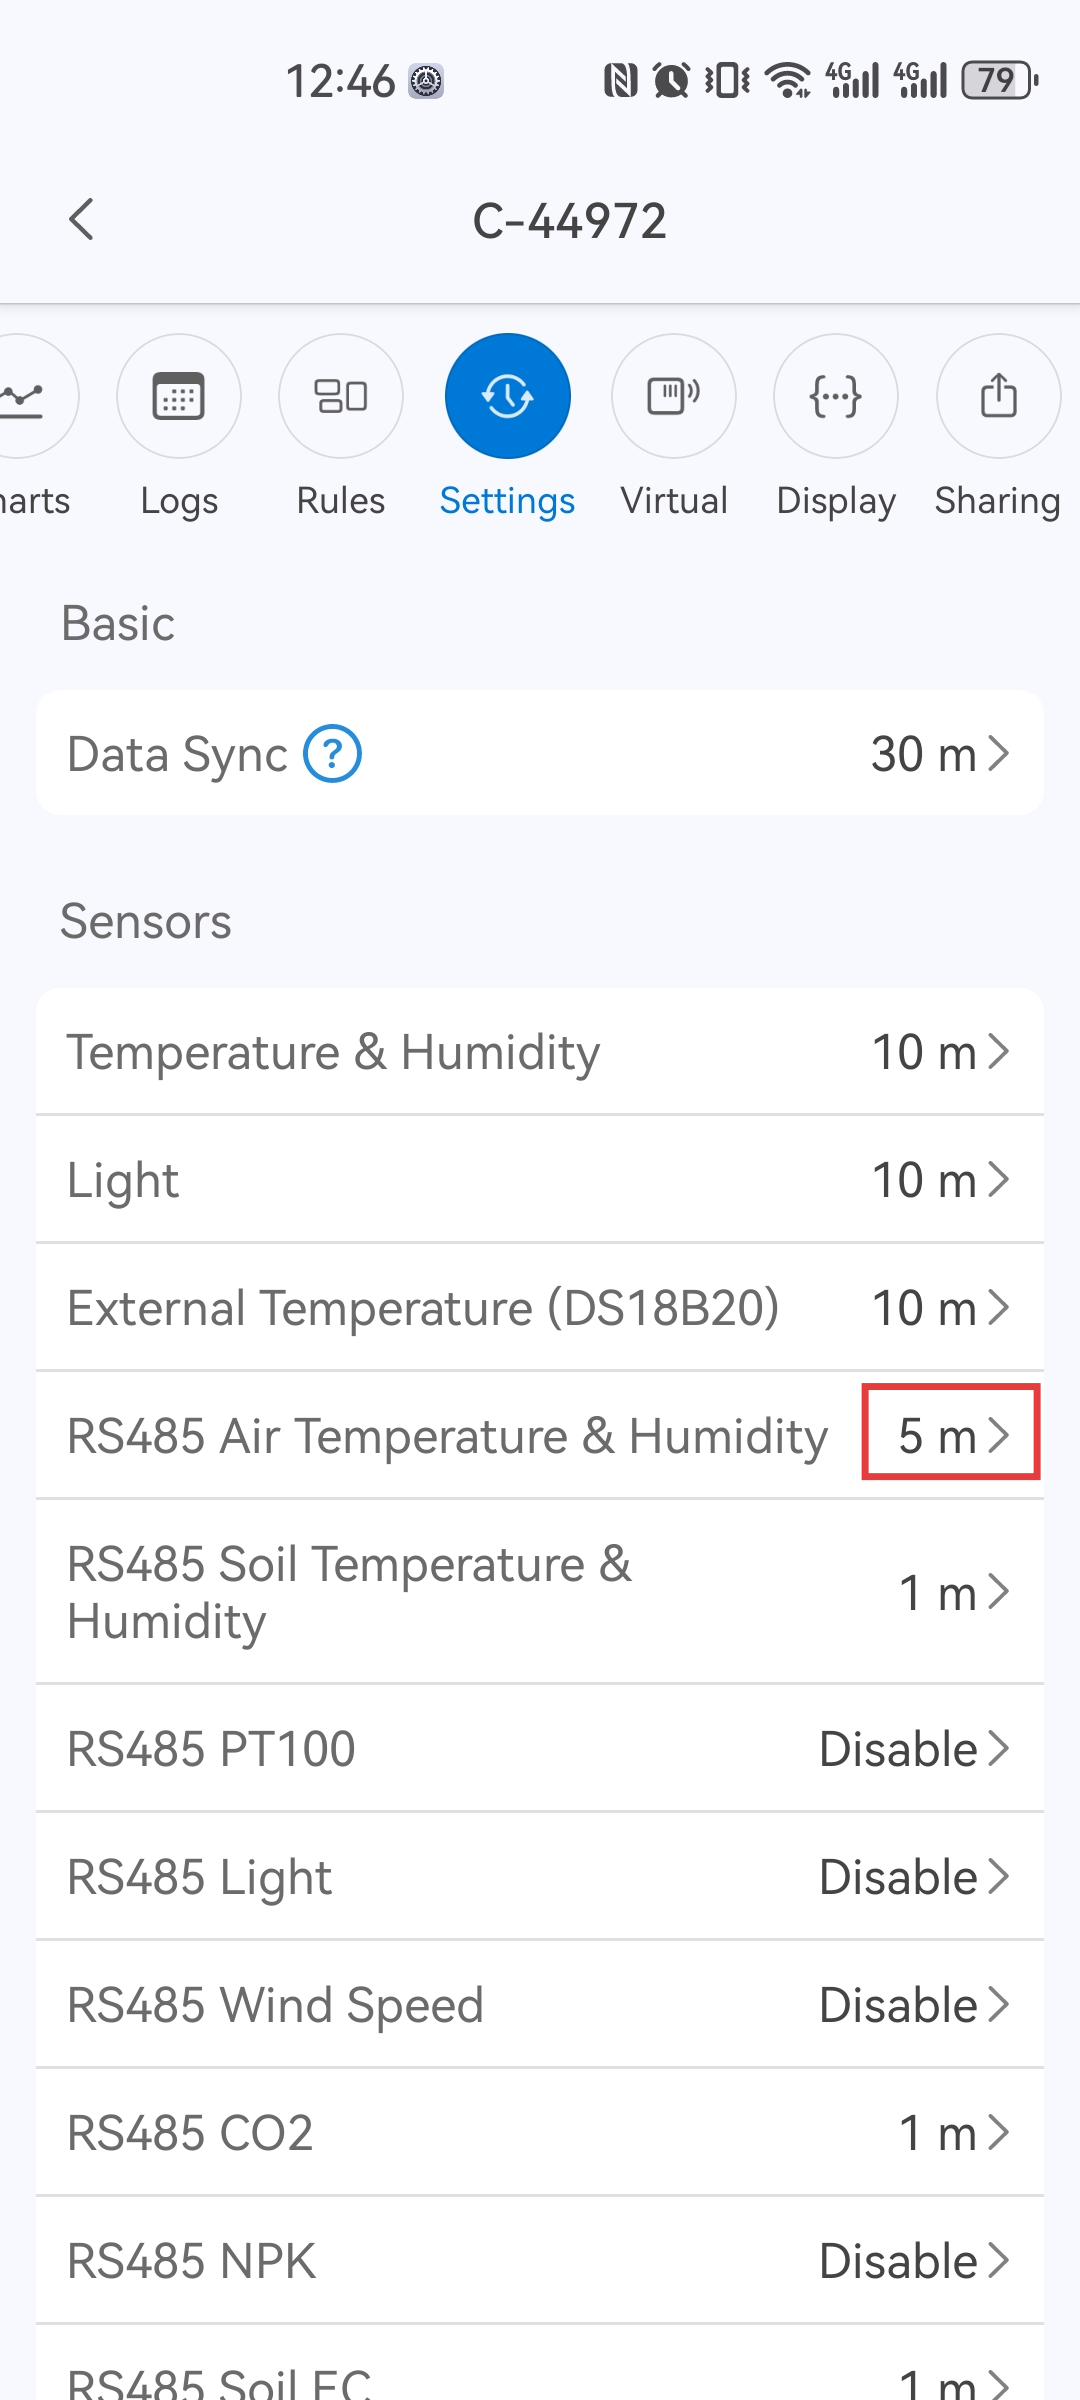Switch to the Logs tab label
Screen dimensions: 1080x2400
point(179,501)
